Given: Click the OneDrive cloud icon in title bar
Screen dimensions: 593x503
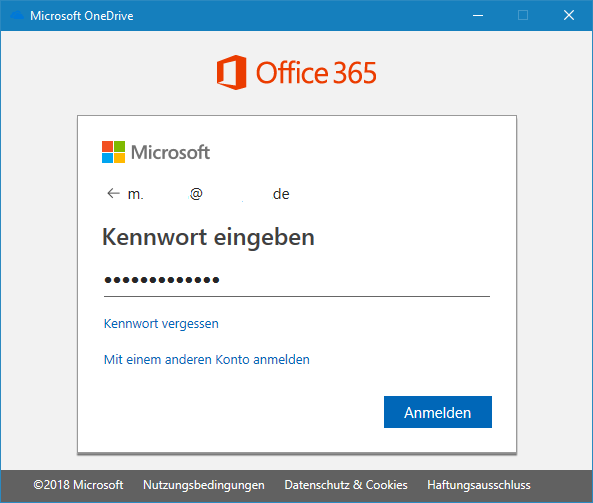Looking at the screenshot, I should pyautogui.click(x=17, y=16).
